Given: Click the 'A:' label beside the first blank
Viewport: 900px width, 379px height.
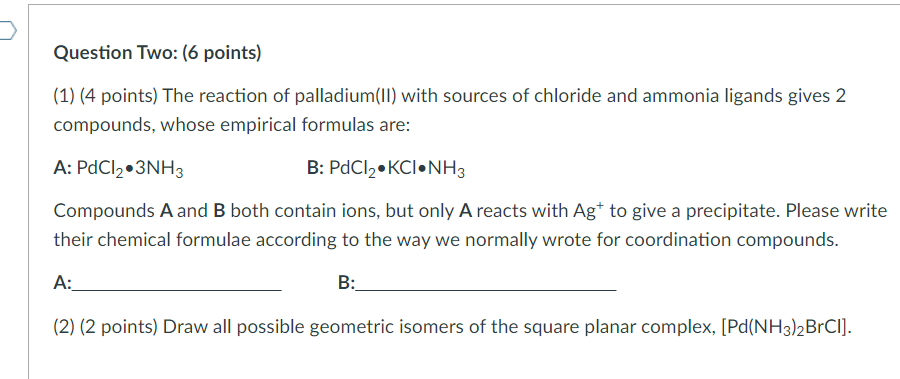Looking at the screenshot, I should pos(63,283).
